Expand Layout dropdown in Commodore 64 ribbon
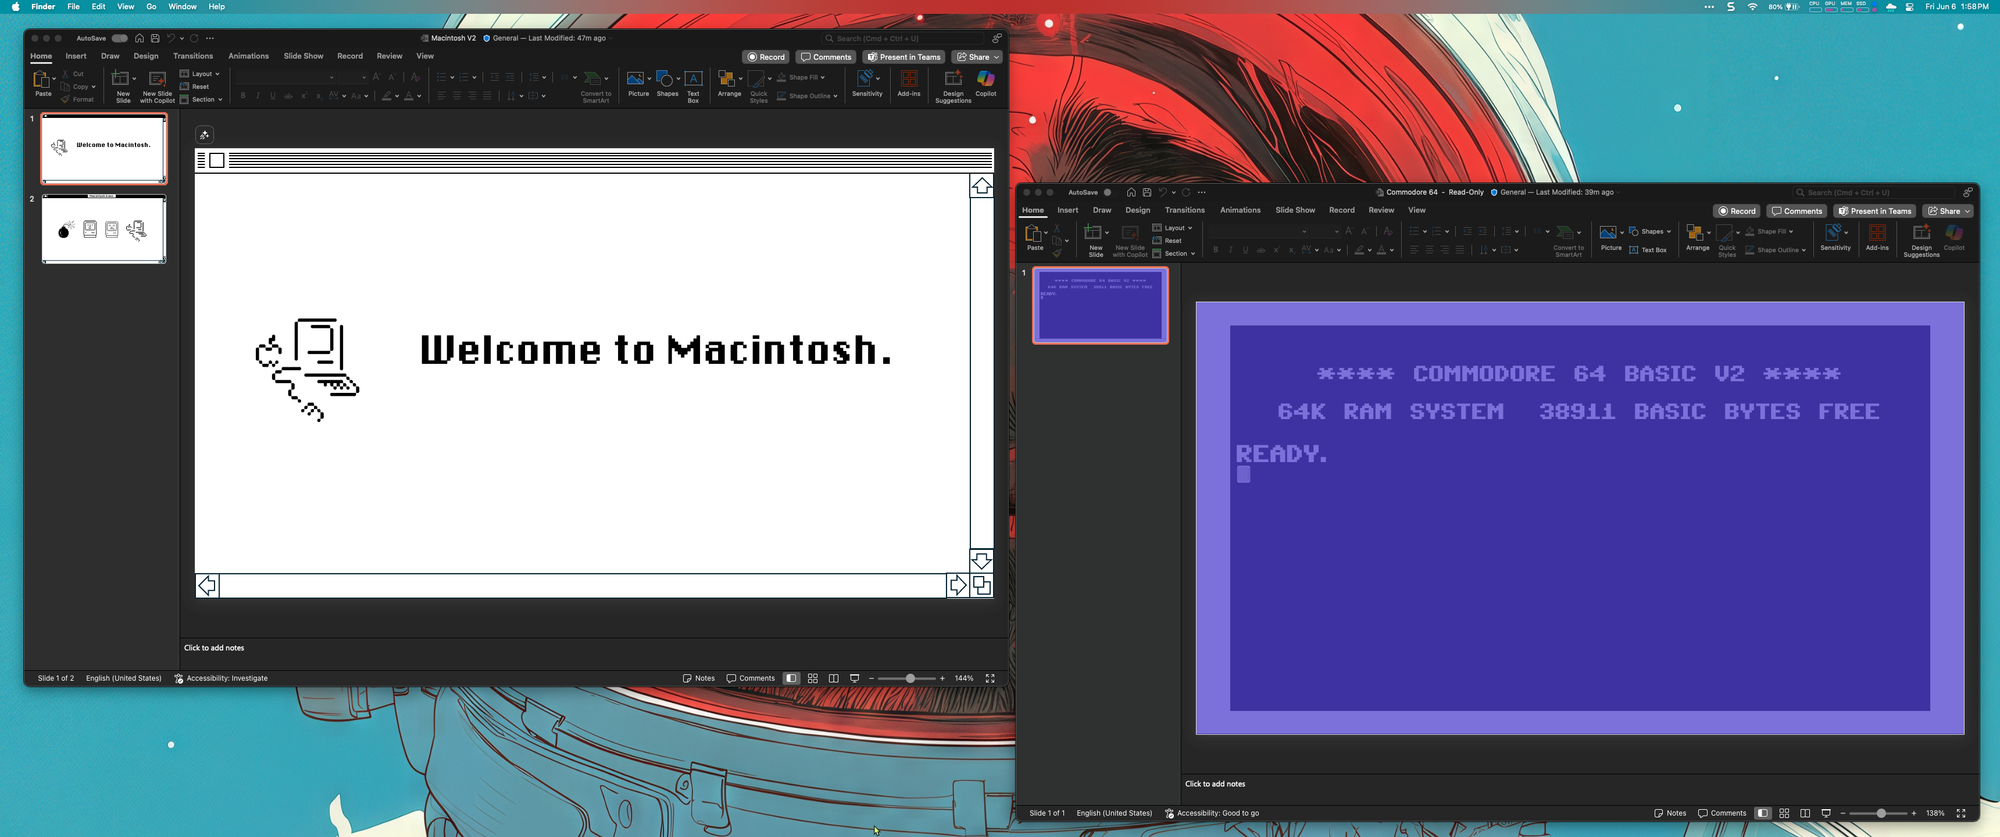Image resolution: width=2000 pixels, height=837 pixels. pyautogui.click(x=1172, y=228)
